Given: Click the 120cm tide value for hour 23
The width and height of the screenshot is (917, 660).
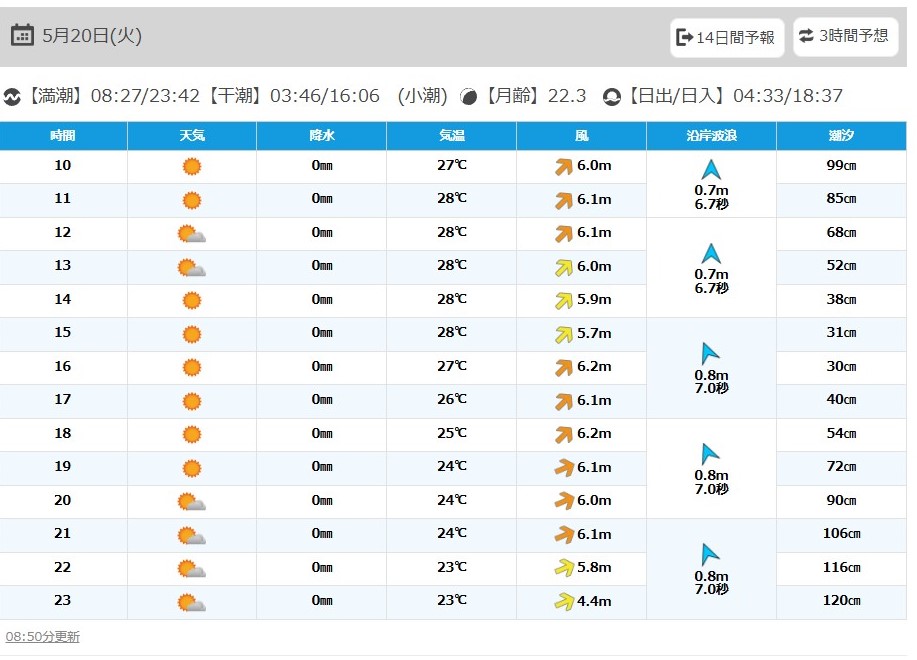Looking at the screenshot, I should click(x=841, y=600).
